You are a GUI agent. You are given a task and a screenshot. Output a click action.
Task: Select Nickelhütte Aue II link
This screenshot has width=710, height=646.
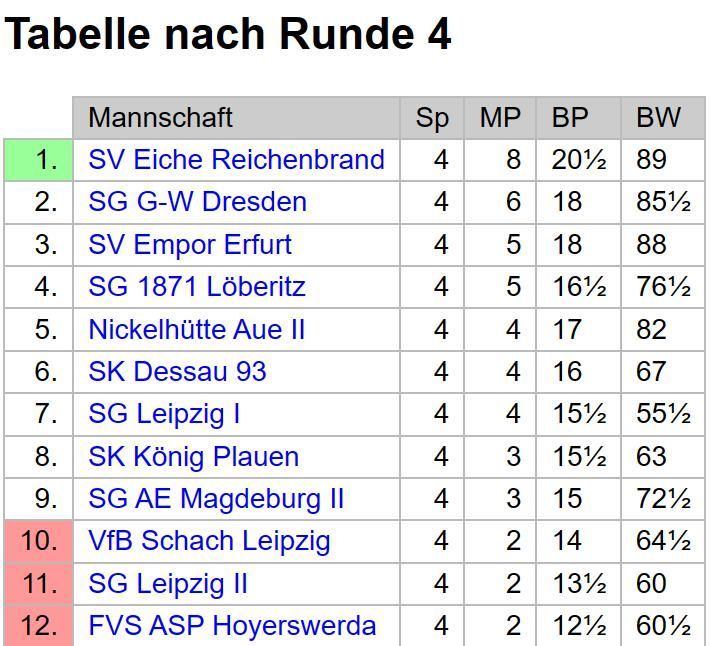pyautogui.click(x=196, y=330)
